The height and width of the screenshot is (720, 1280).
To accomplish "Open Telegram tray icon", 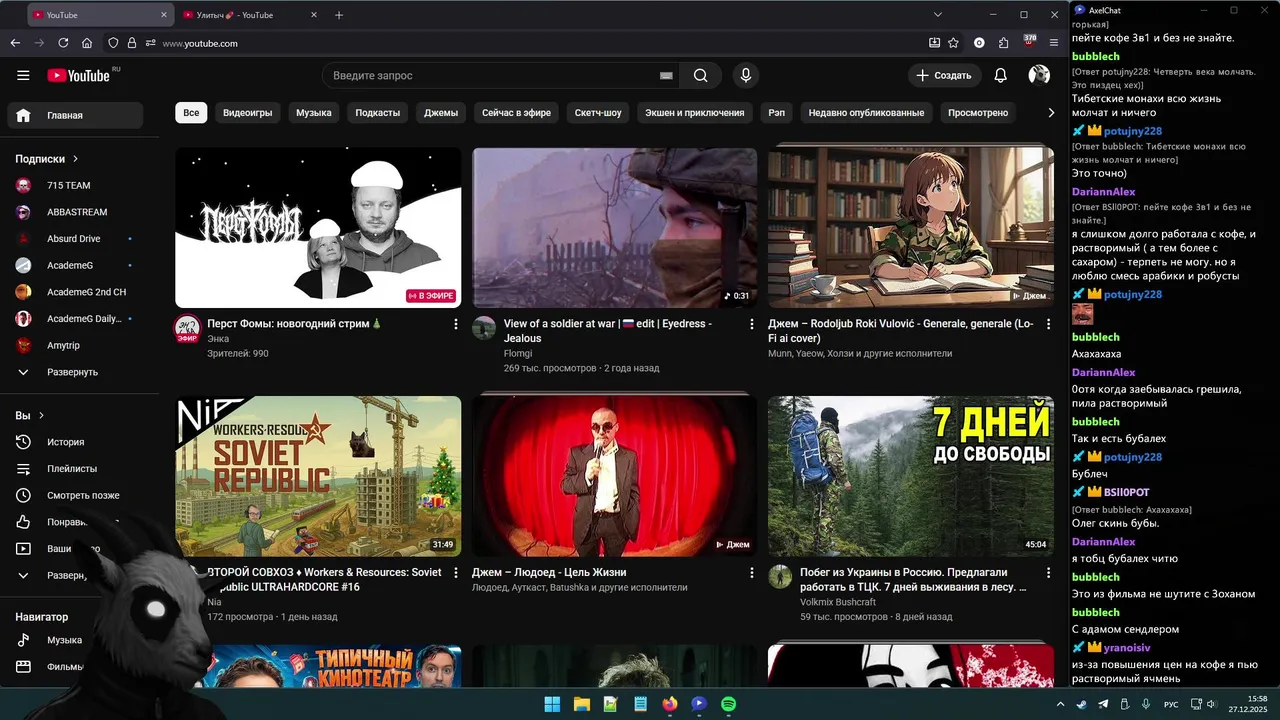I will 1104,704.
